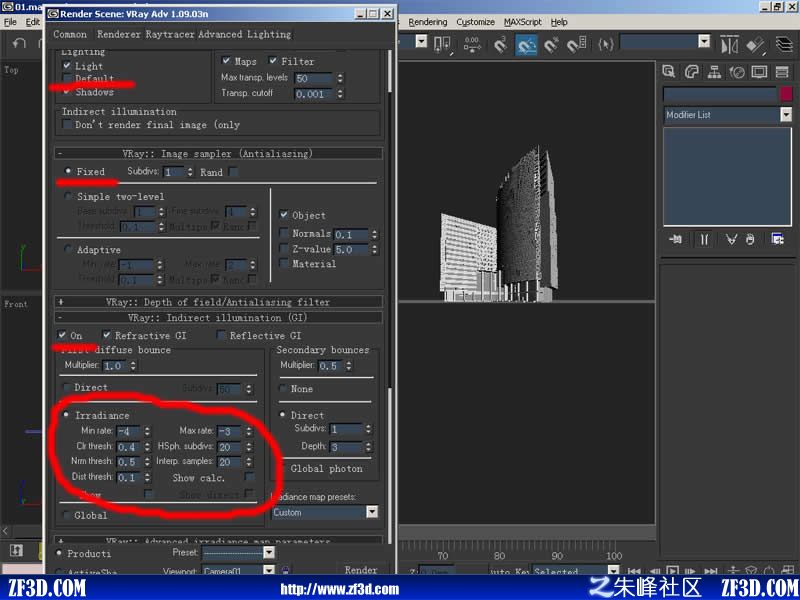The image size is (800, 600).
Task: Enable Don't render final image checkbox
Action: 67,124
